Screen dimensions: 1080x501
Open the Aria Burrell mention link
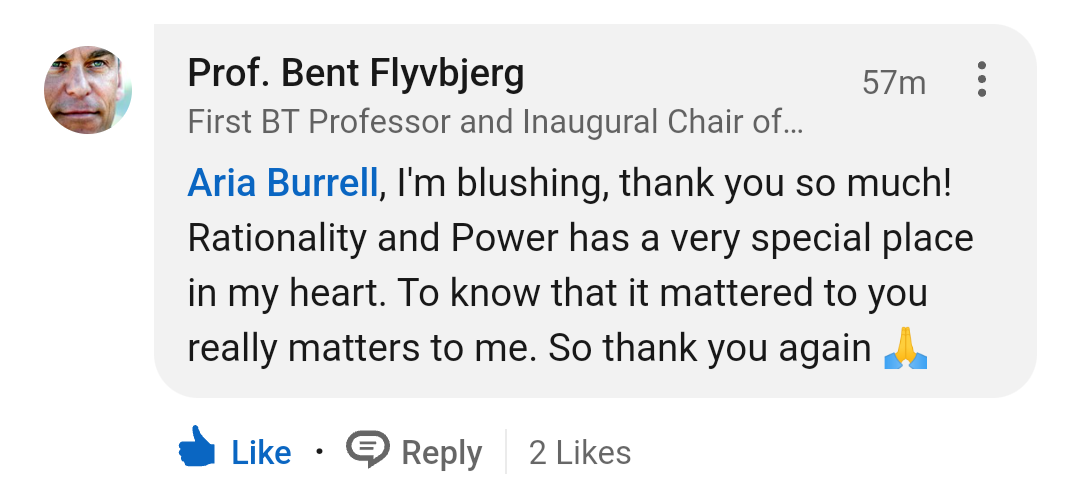283,183
